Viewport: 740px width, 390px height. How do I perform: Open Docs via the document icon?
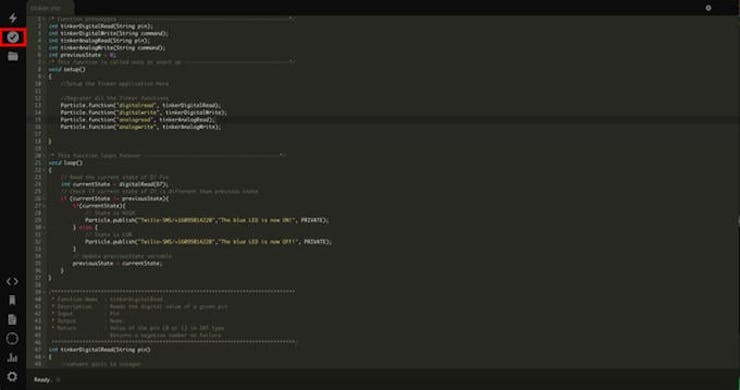(x=12, y=320)
